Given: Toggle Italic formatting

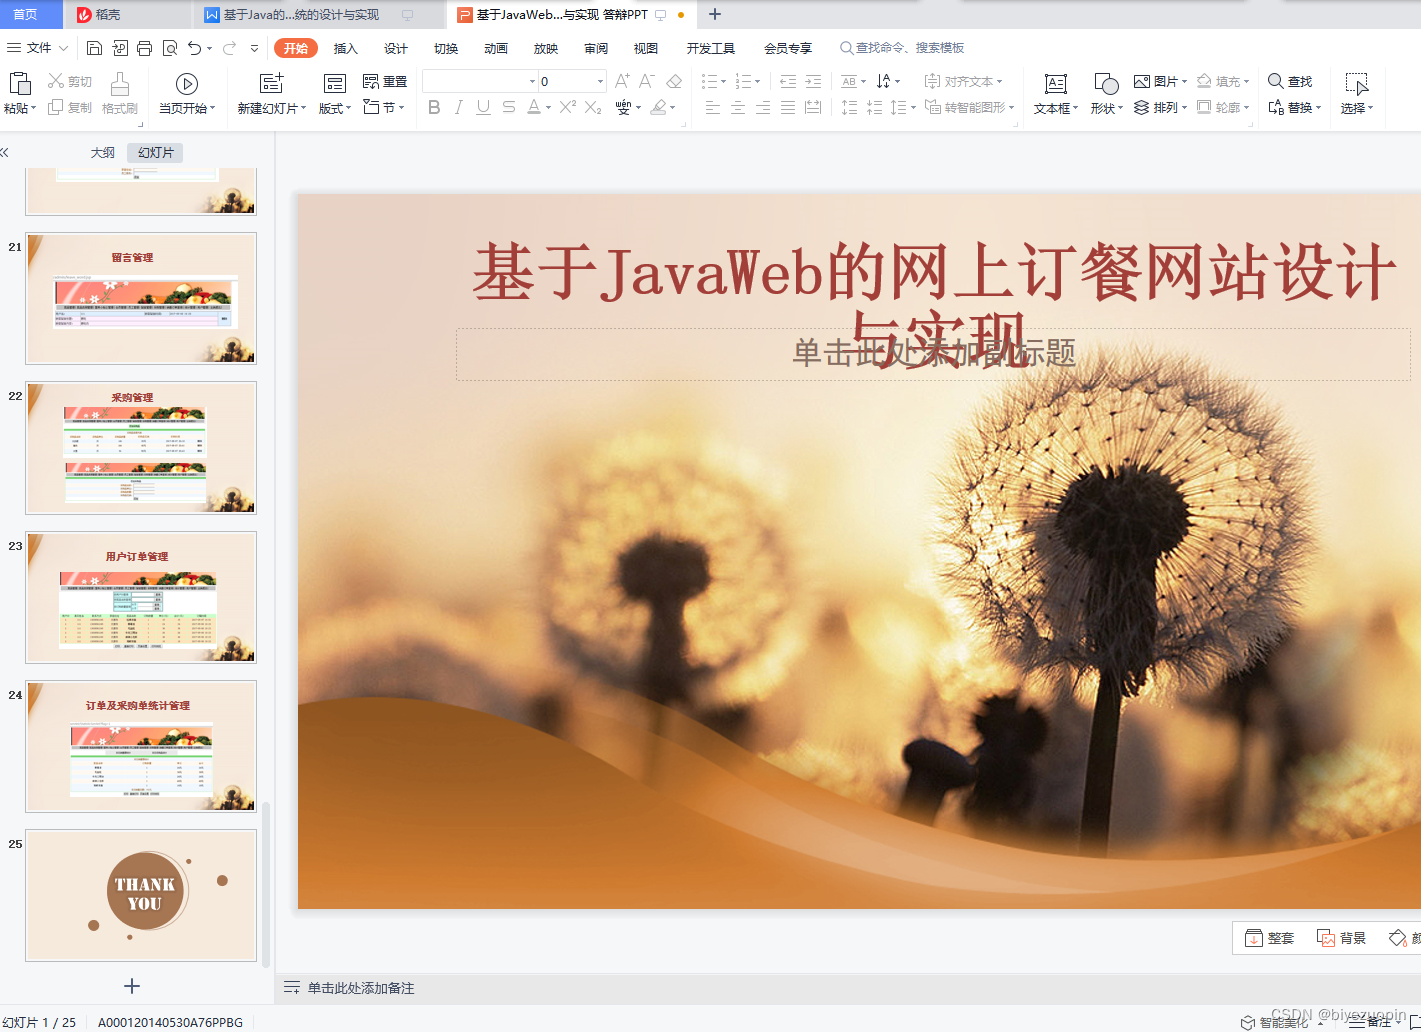Looking at the screenshot, I should click(458, 107).
